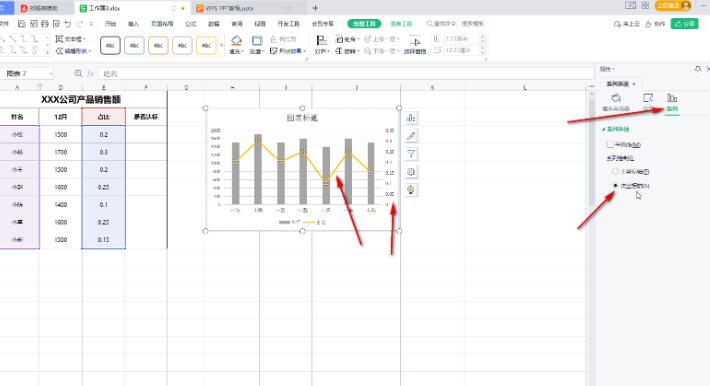This screenshot has height=386, width=710.
Task: Click the print icon in quick access bar
Action: tap(45, 24)
